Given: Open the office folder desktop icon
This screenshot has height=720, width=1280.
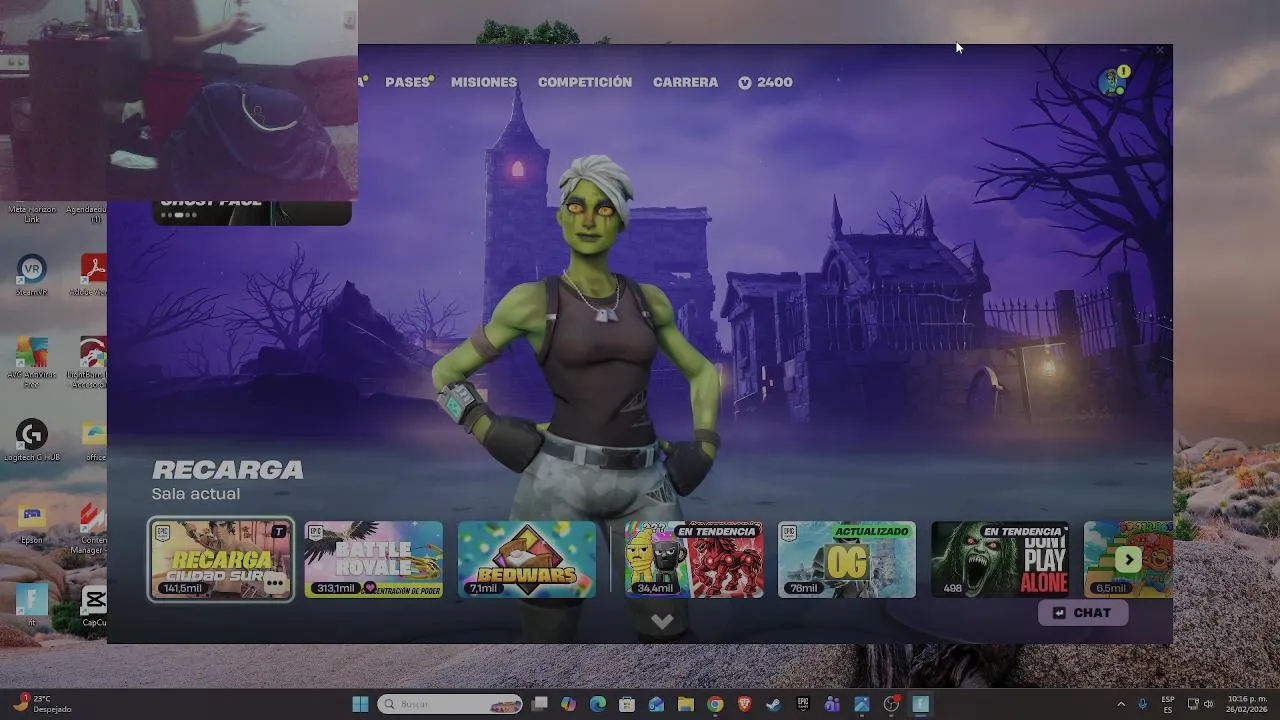Looking at the screenshot, I should 94,440.
